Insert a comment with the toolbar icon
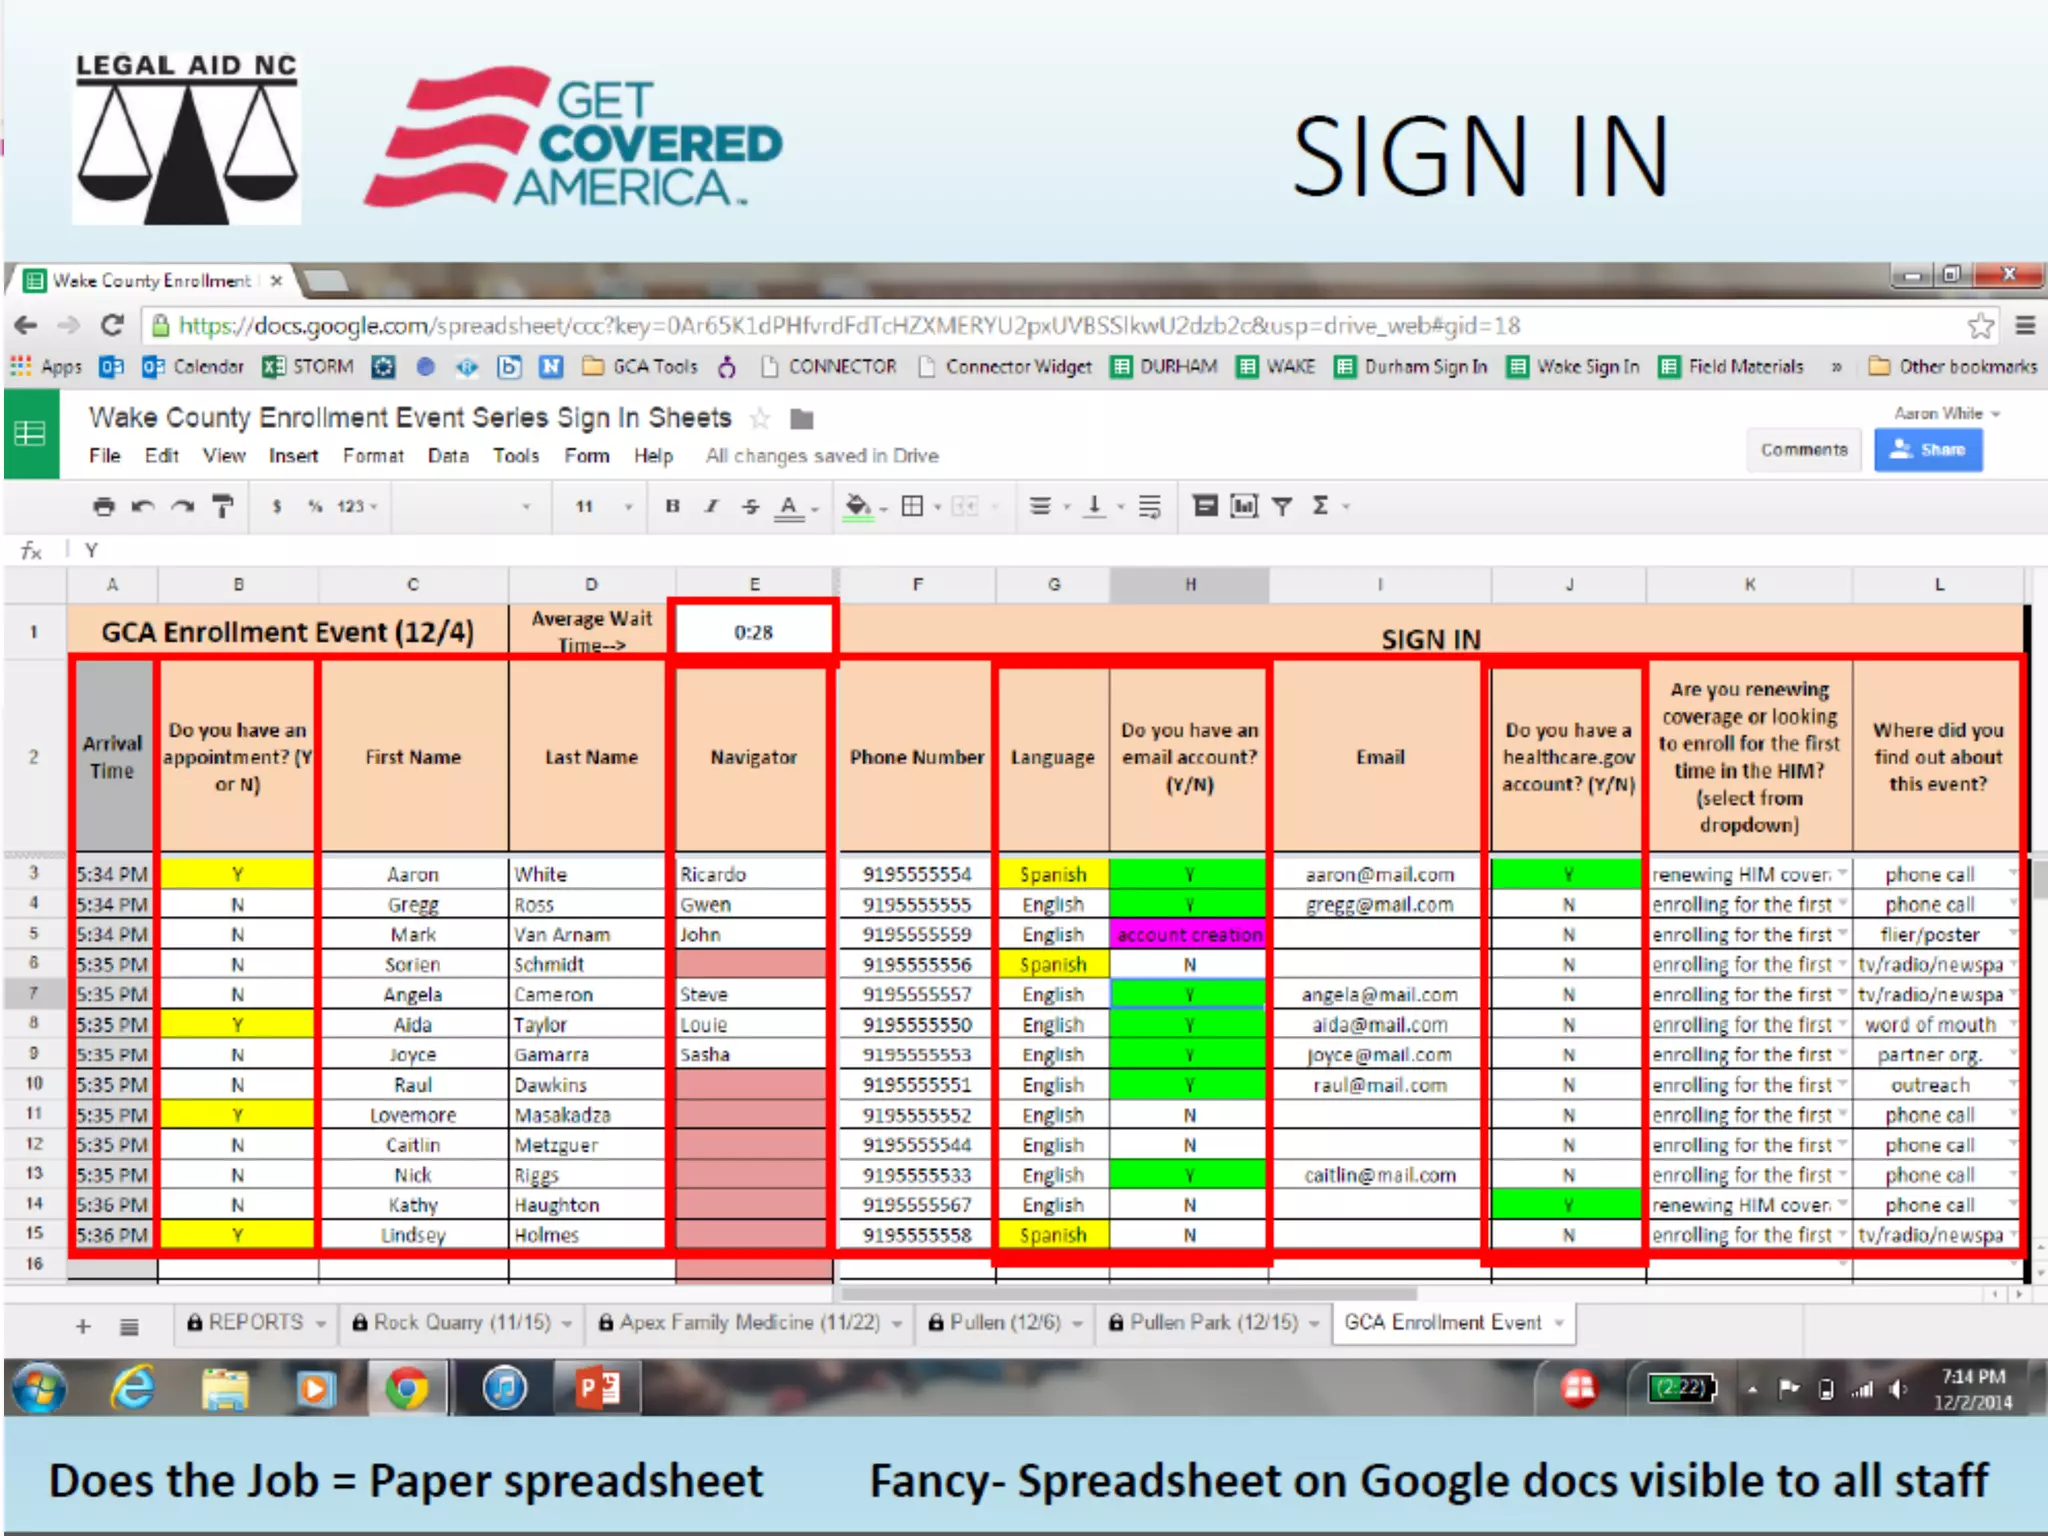This screenshot has height=1536, width=2048. point(1205,506)
